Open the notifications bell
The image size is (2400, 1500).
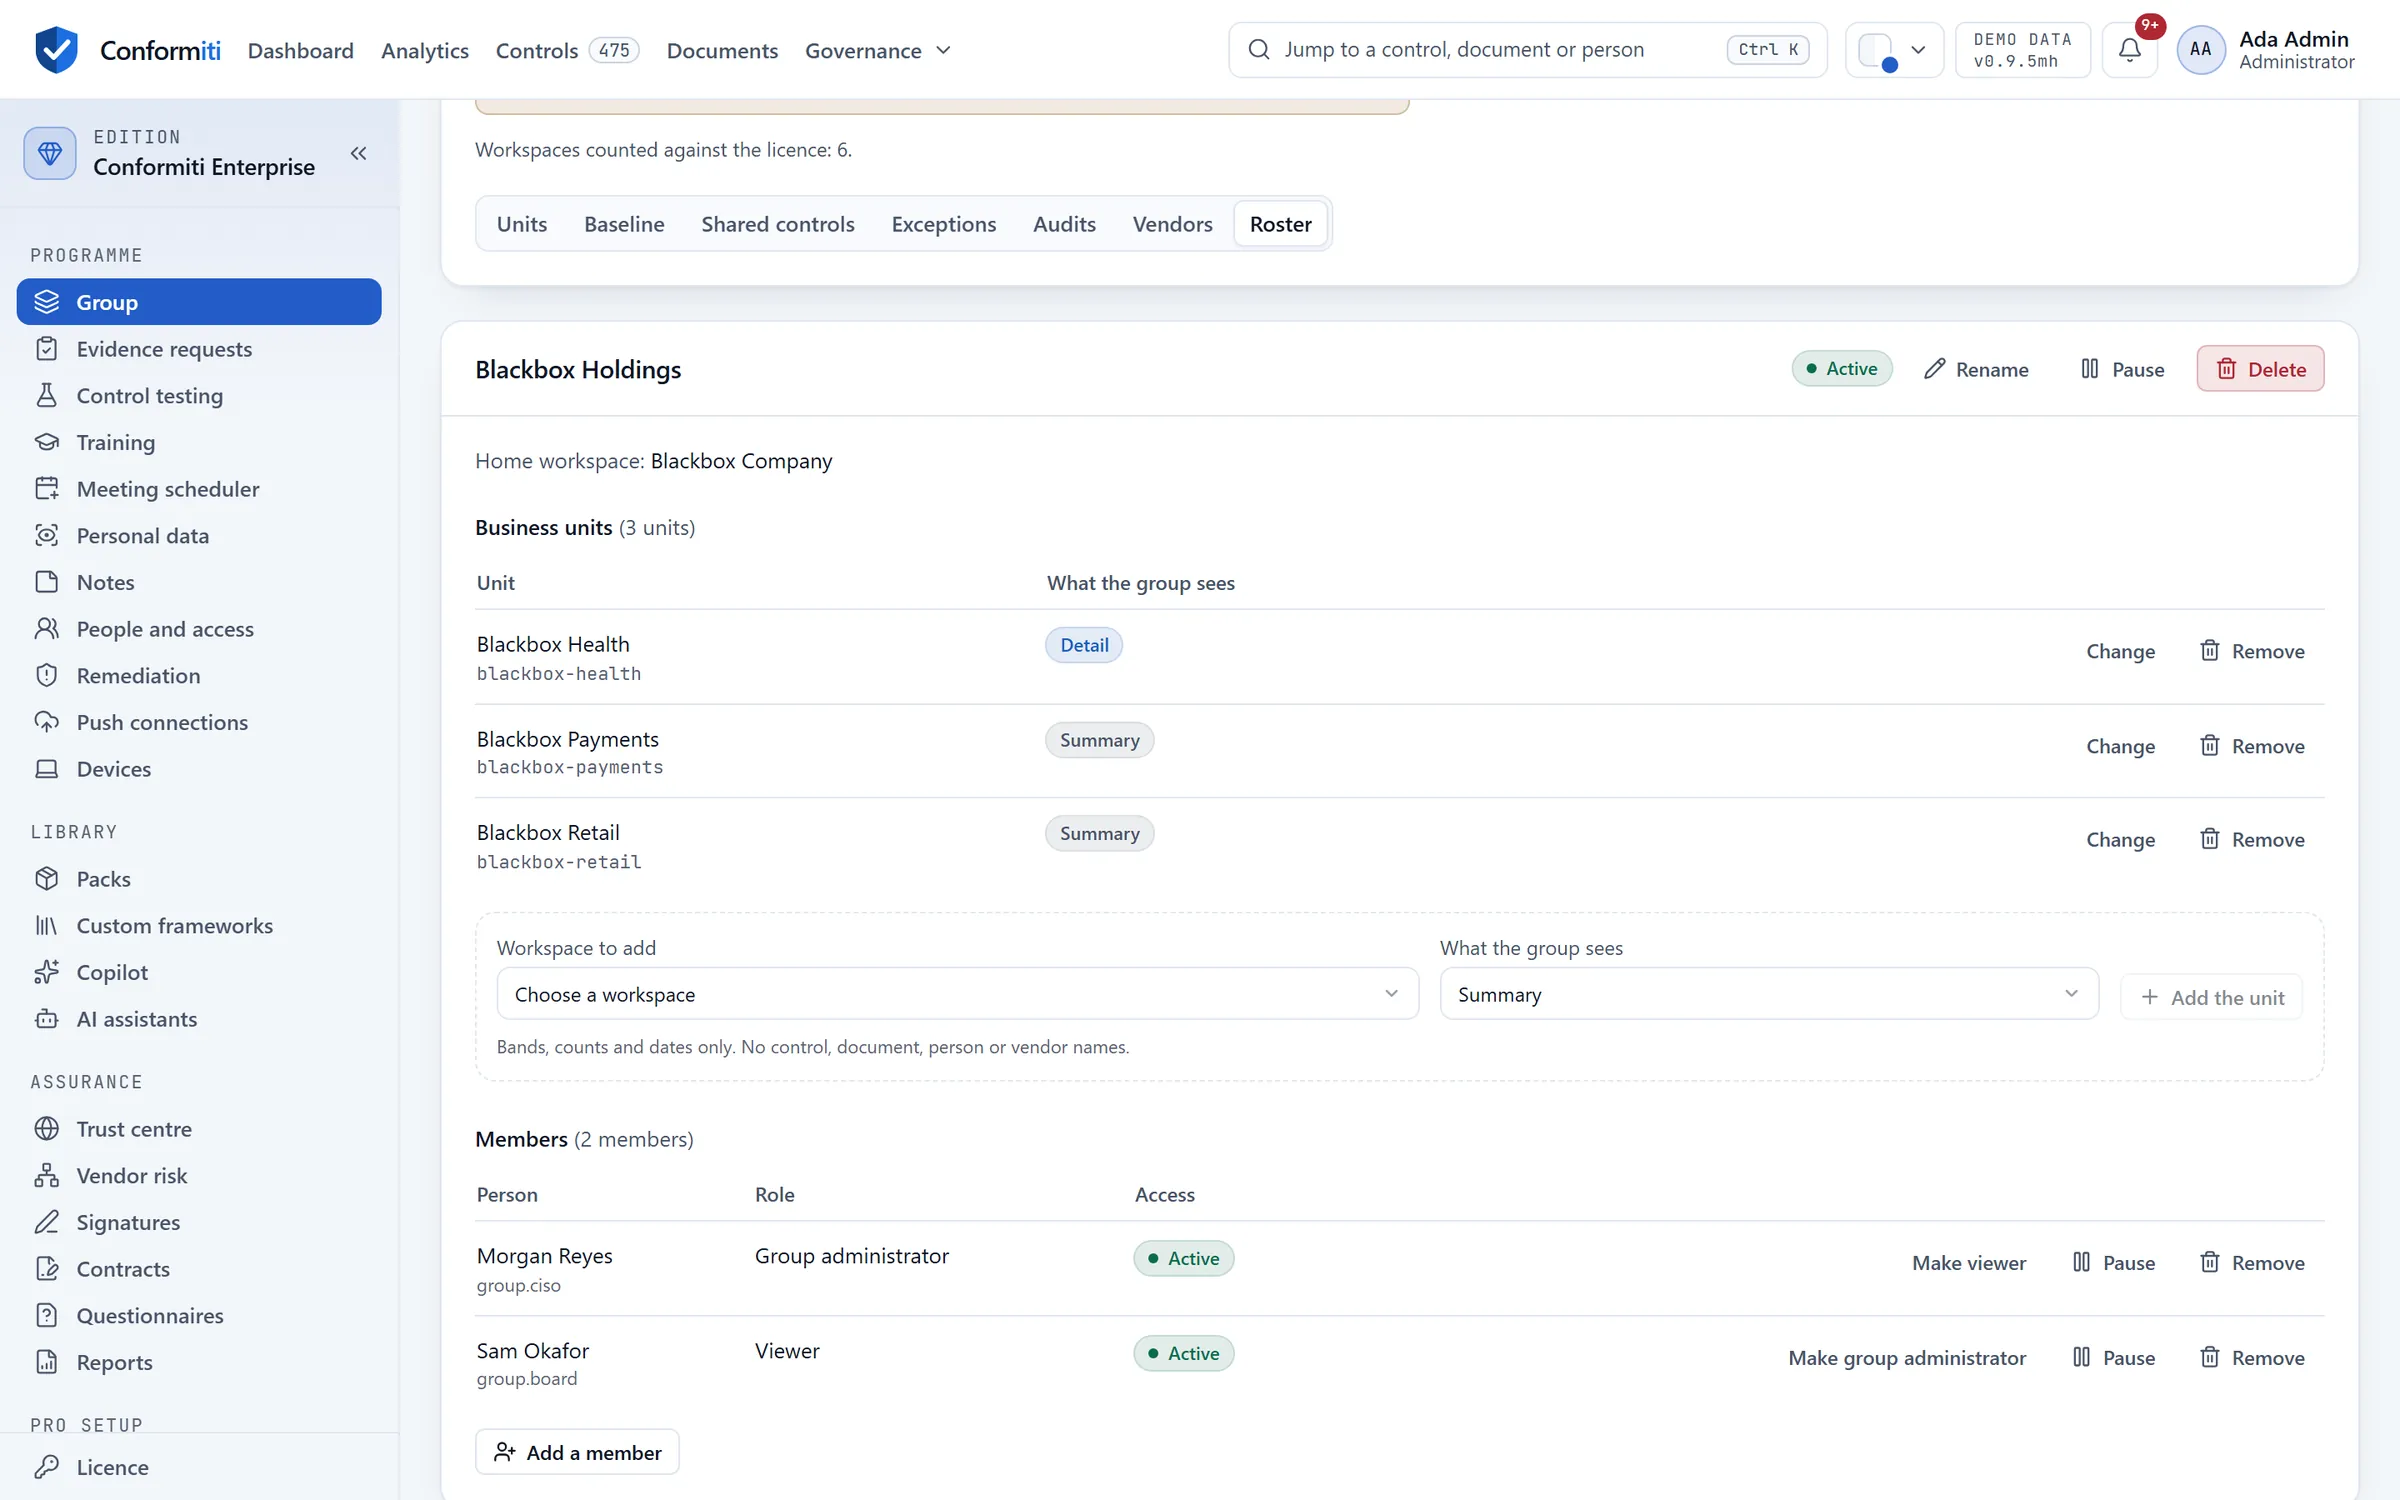(x=2130, y=50)
